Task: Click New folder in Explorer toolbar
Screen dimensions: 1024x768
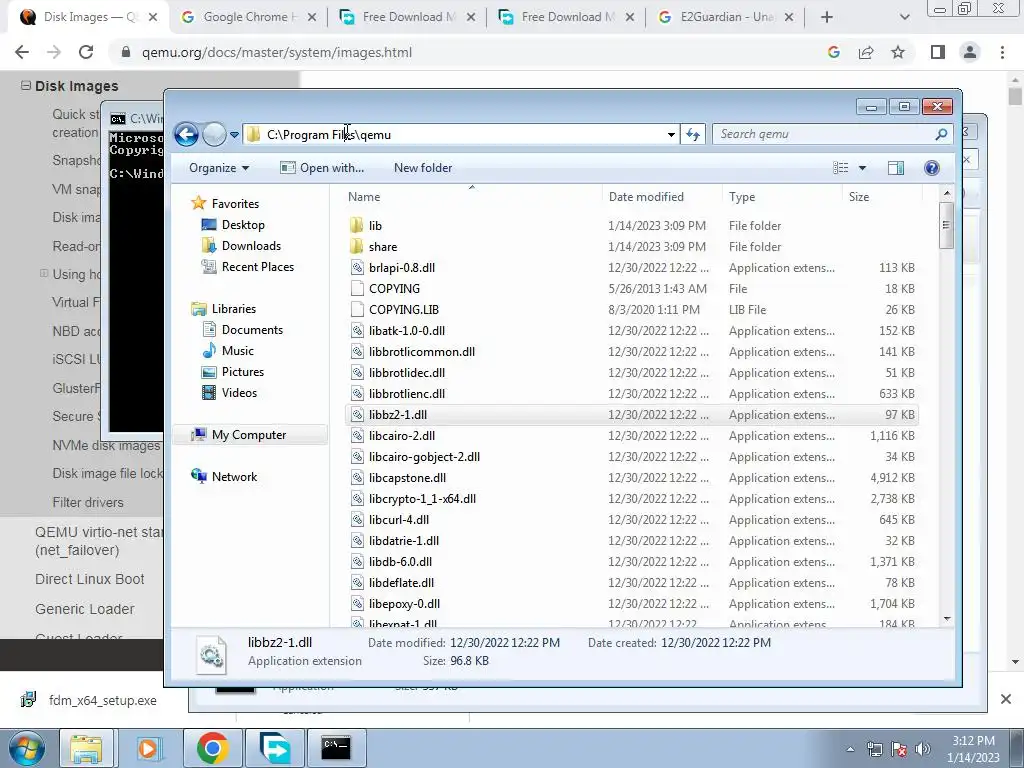Action: pos(423,168)
